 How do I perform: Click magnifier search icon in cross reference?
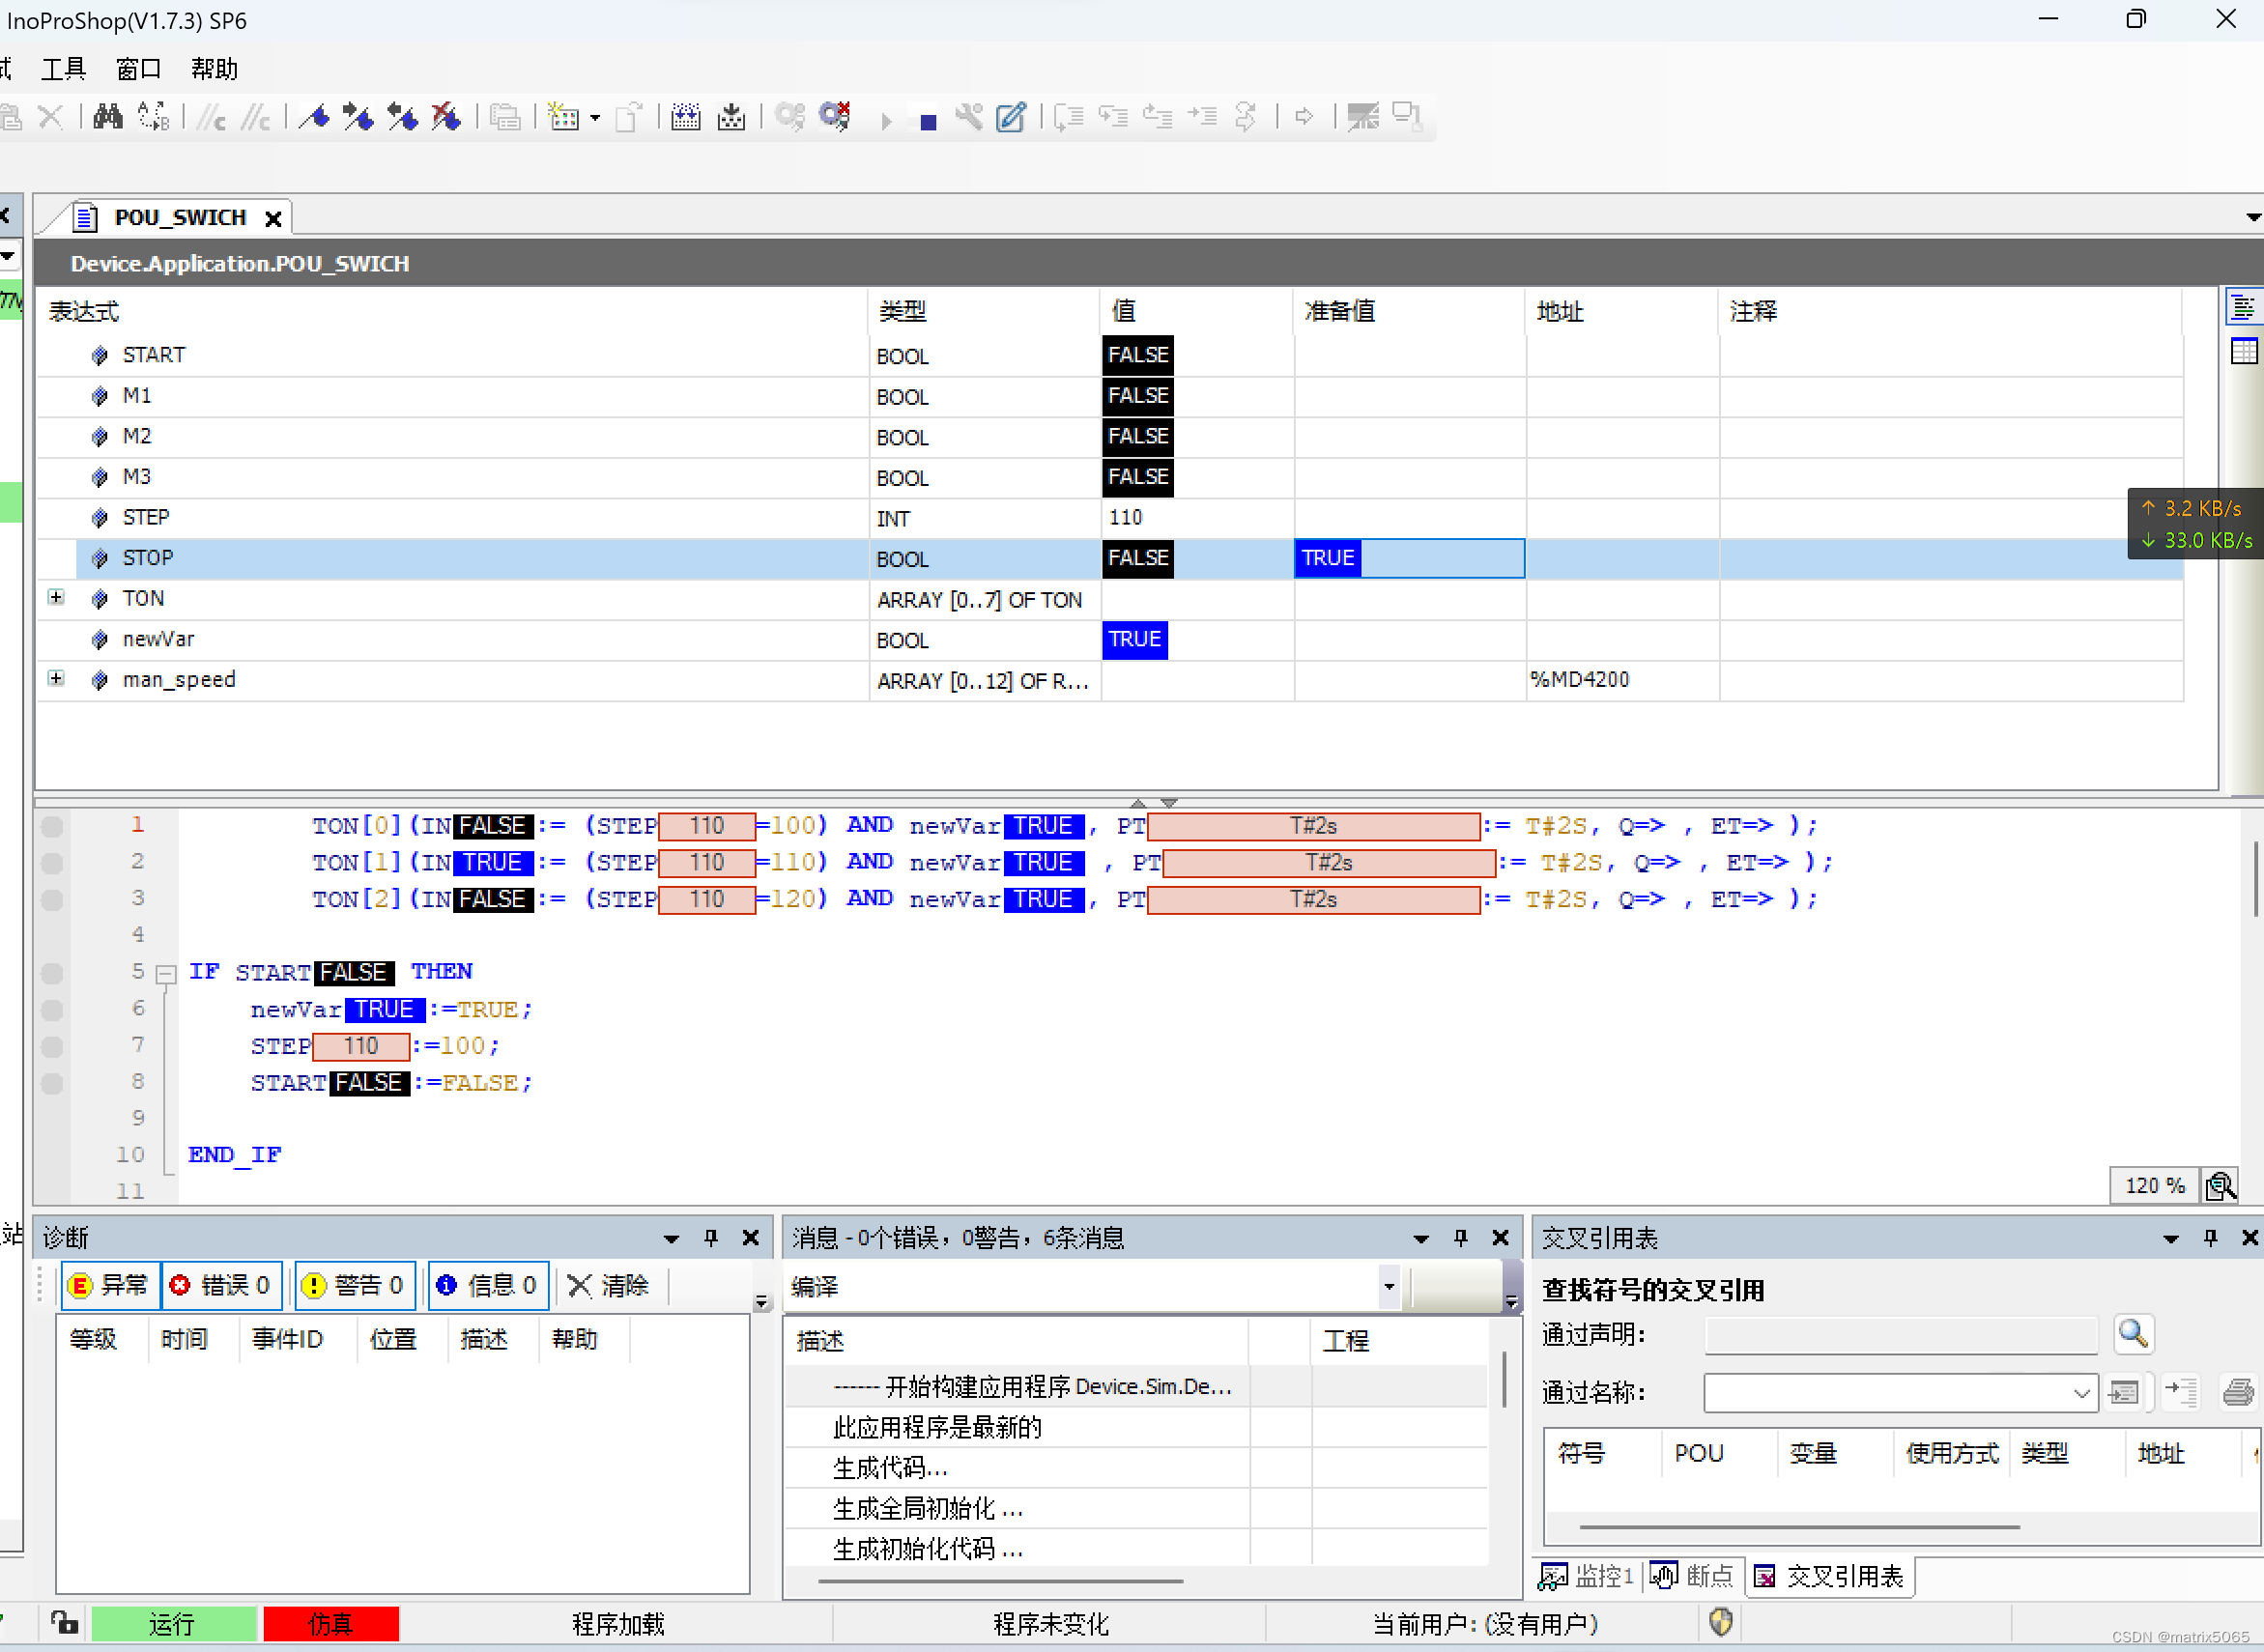pos(2132,1334)
